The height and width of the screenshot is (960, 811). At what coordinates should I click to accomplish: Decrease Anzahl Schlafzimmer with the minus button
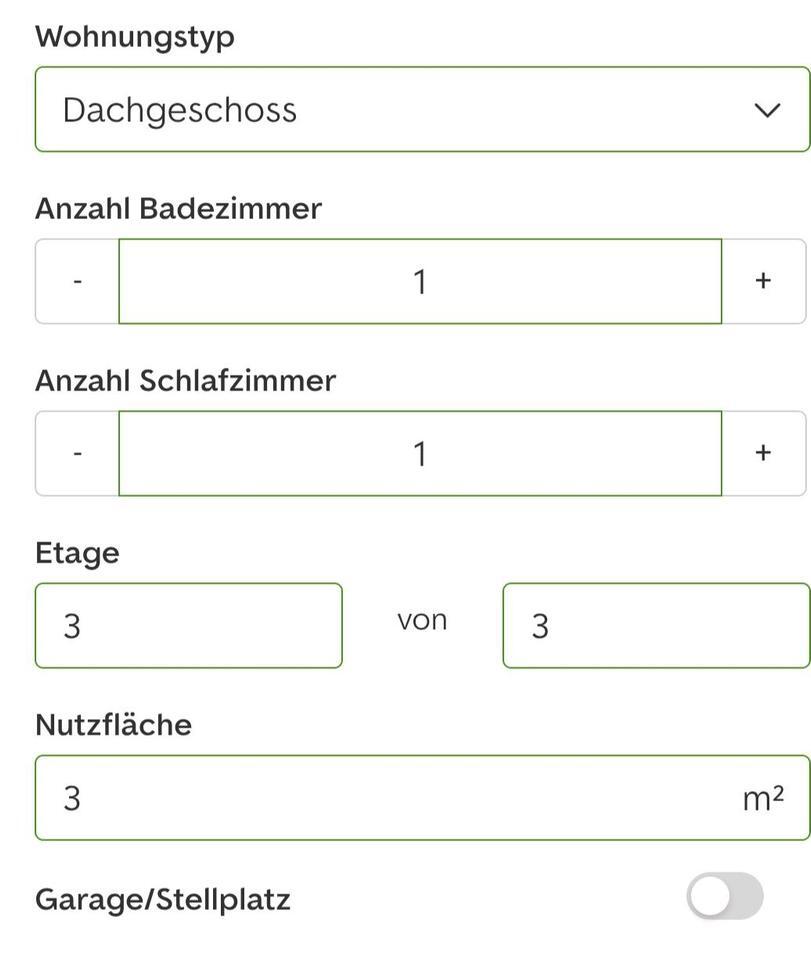[75, 452]
